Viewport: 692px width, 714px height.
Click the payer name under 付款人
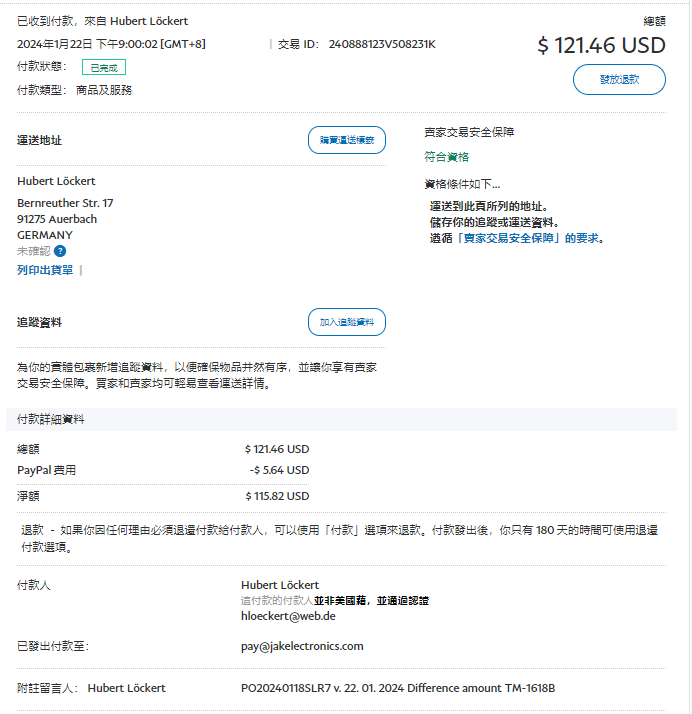280,585
